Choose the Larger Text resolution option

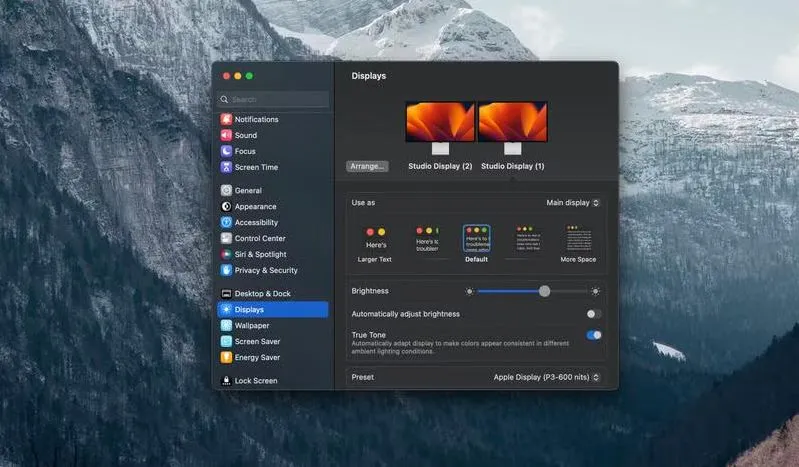coord(375,245)
